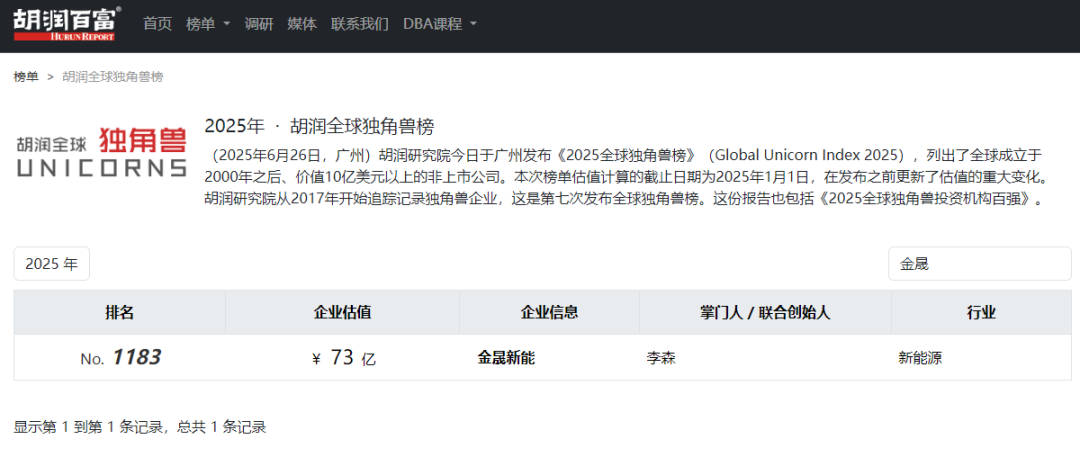This screenshot has height=475, width=1080.
Task: Expand the 榜单 dropdown menu
Action: click(x=208, y=24)
